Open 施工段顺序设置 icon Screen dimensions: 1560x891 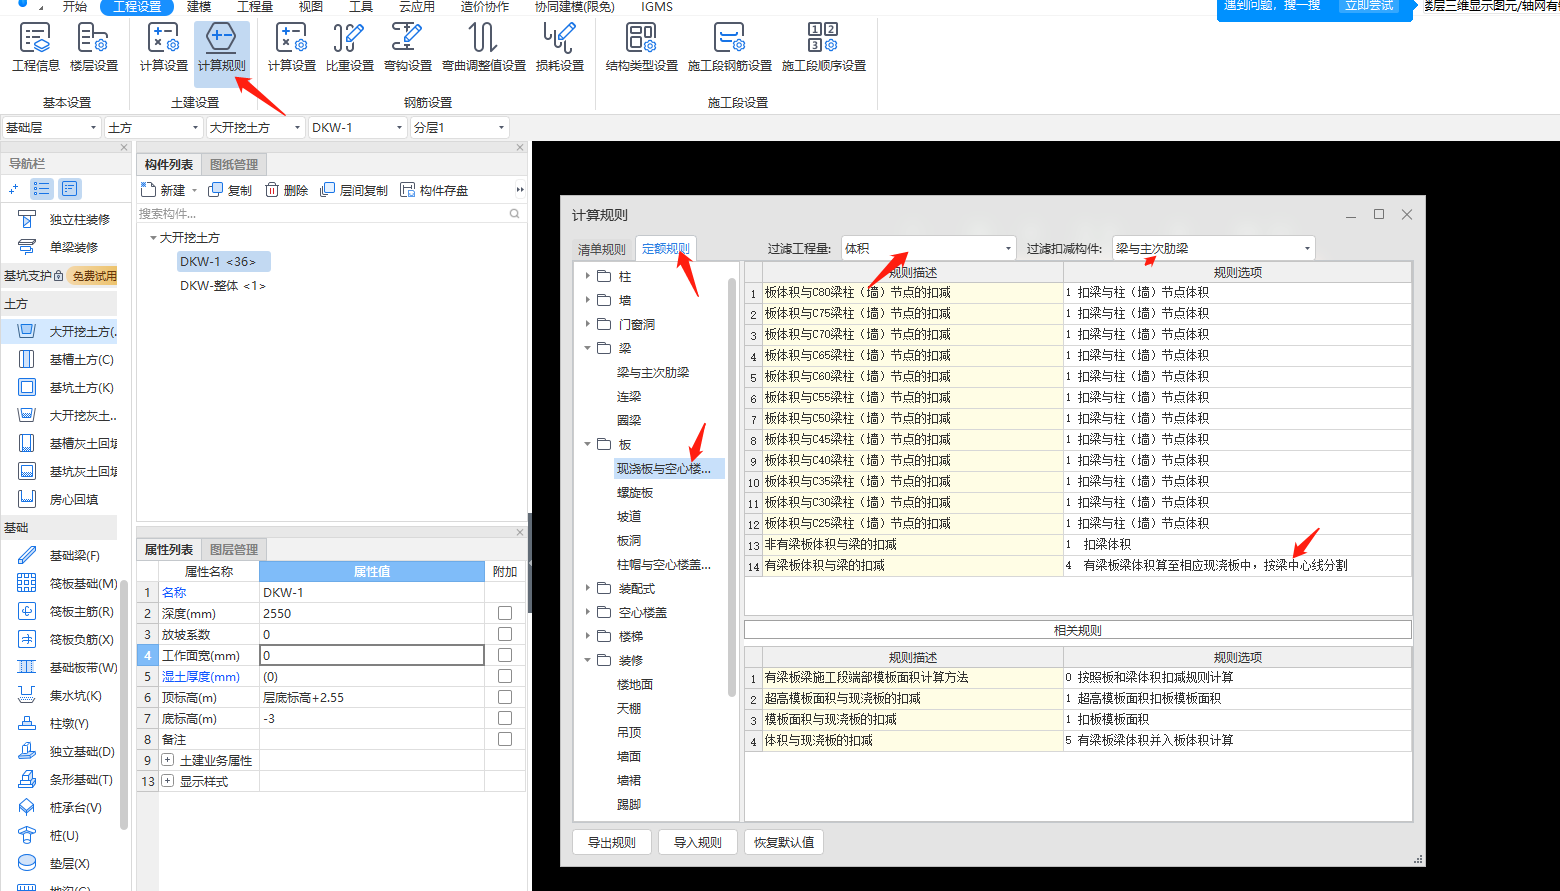[x=824, y=47]
